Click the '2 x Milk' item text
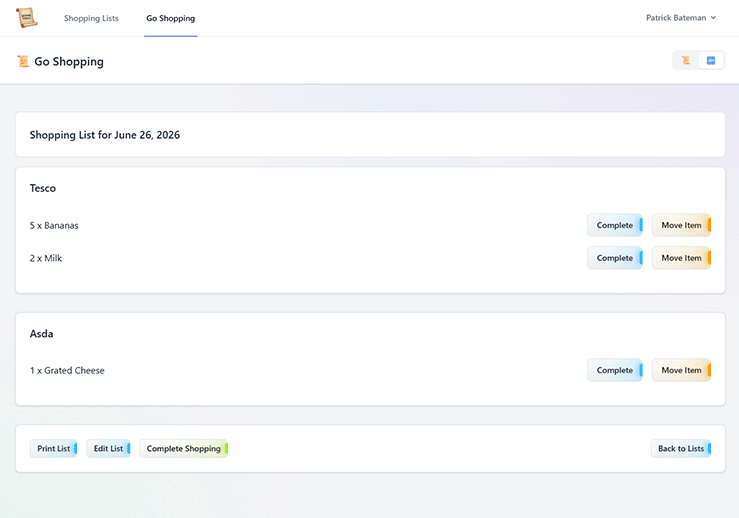739x518 pixels. (46, 258)
